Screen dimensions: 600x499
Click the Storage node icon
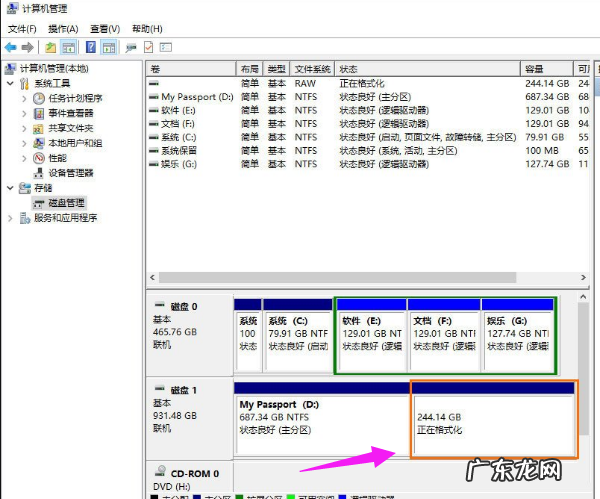[x=25, y=188]
